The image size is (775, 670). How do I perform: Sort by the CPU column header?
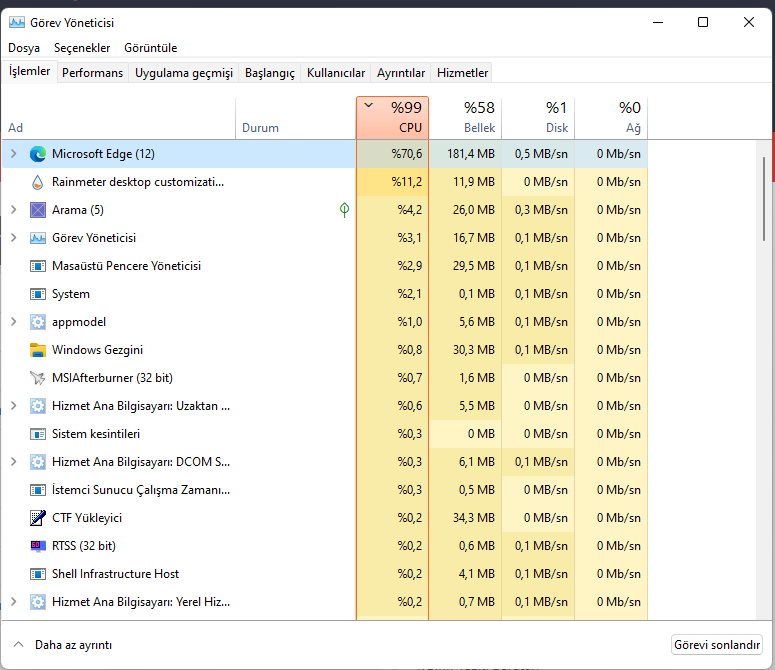click(x=392, y=118)
